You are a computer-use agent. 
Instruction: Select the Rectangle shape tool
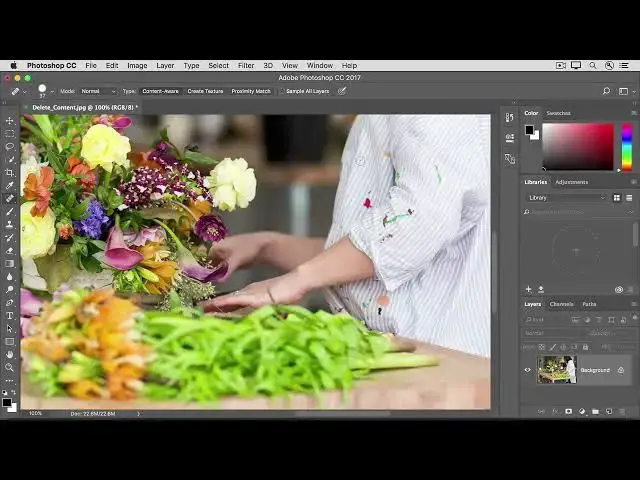pyautogui.click(x=10, y=342)
